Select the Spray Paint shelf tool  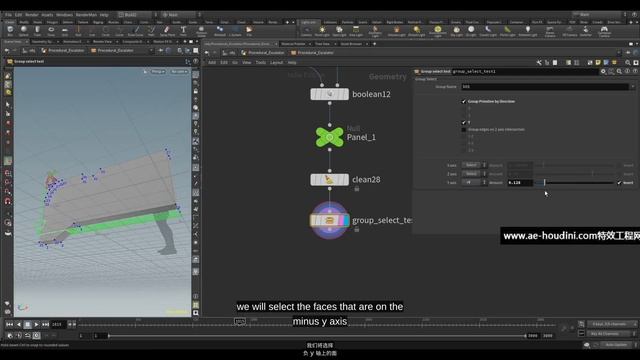167,31
